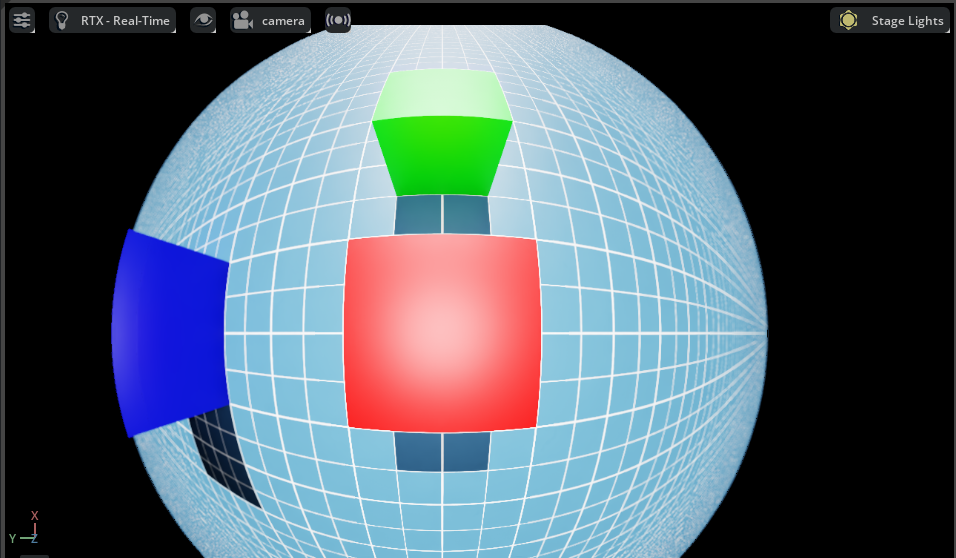Toggle the eye show/hide visibility menu

click(203, 20)
